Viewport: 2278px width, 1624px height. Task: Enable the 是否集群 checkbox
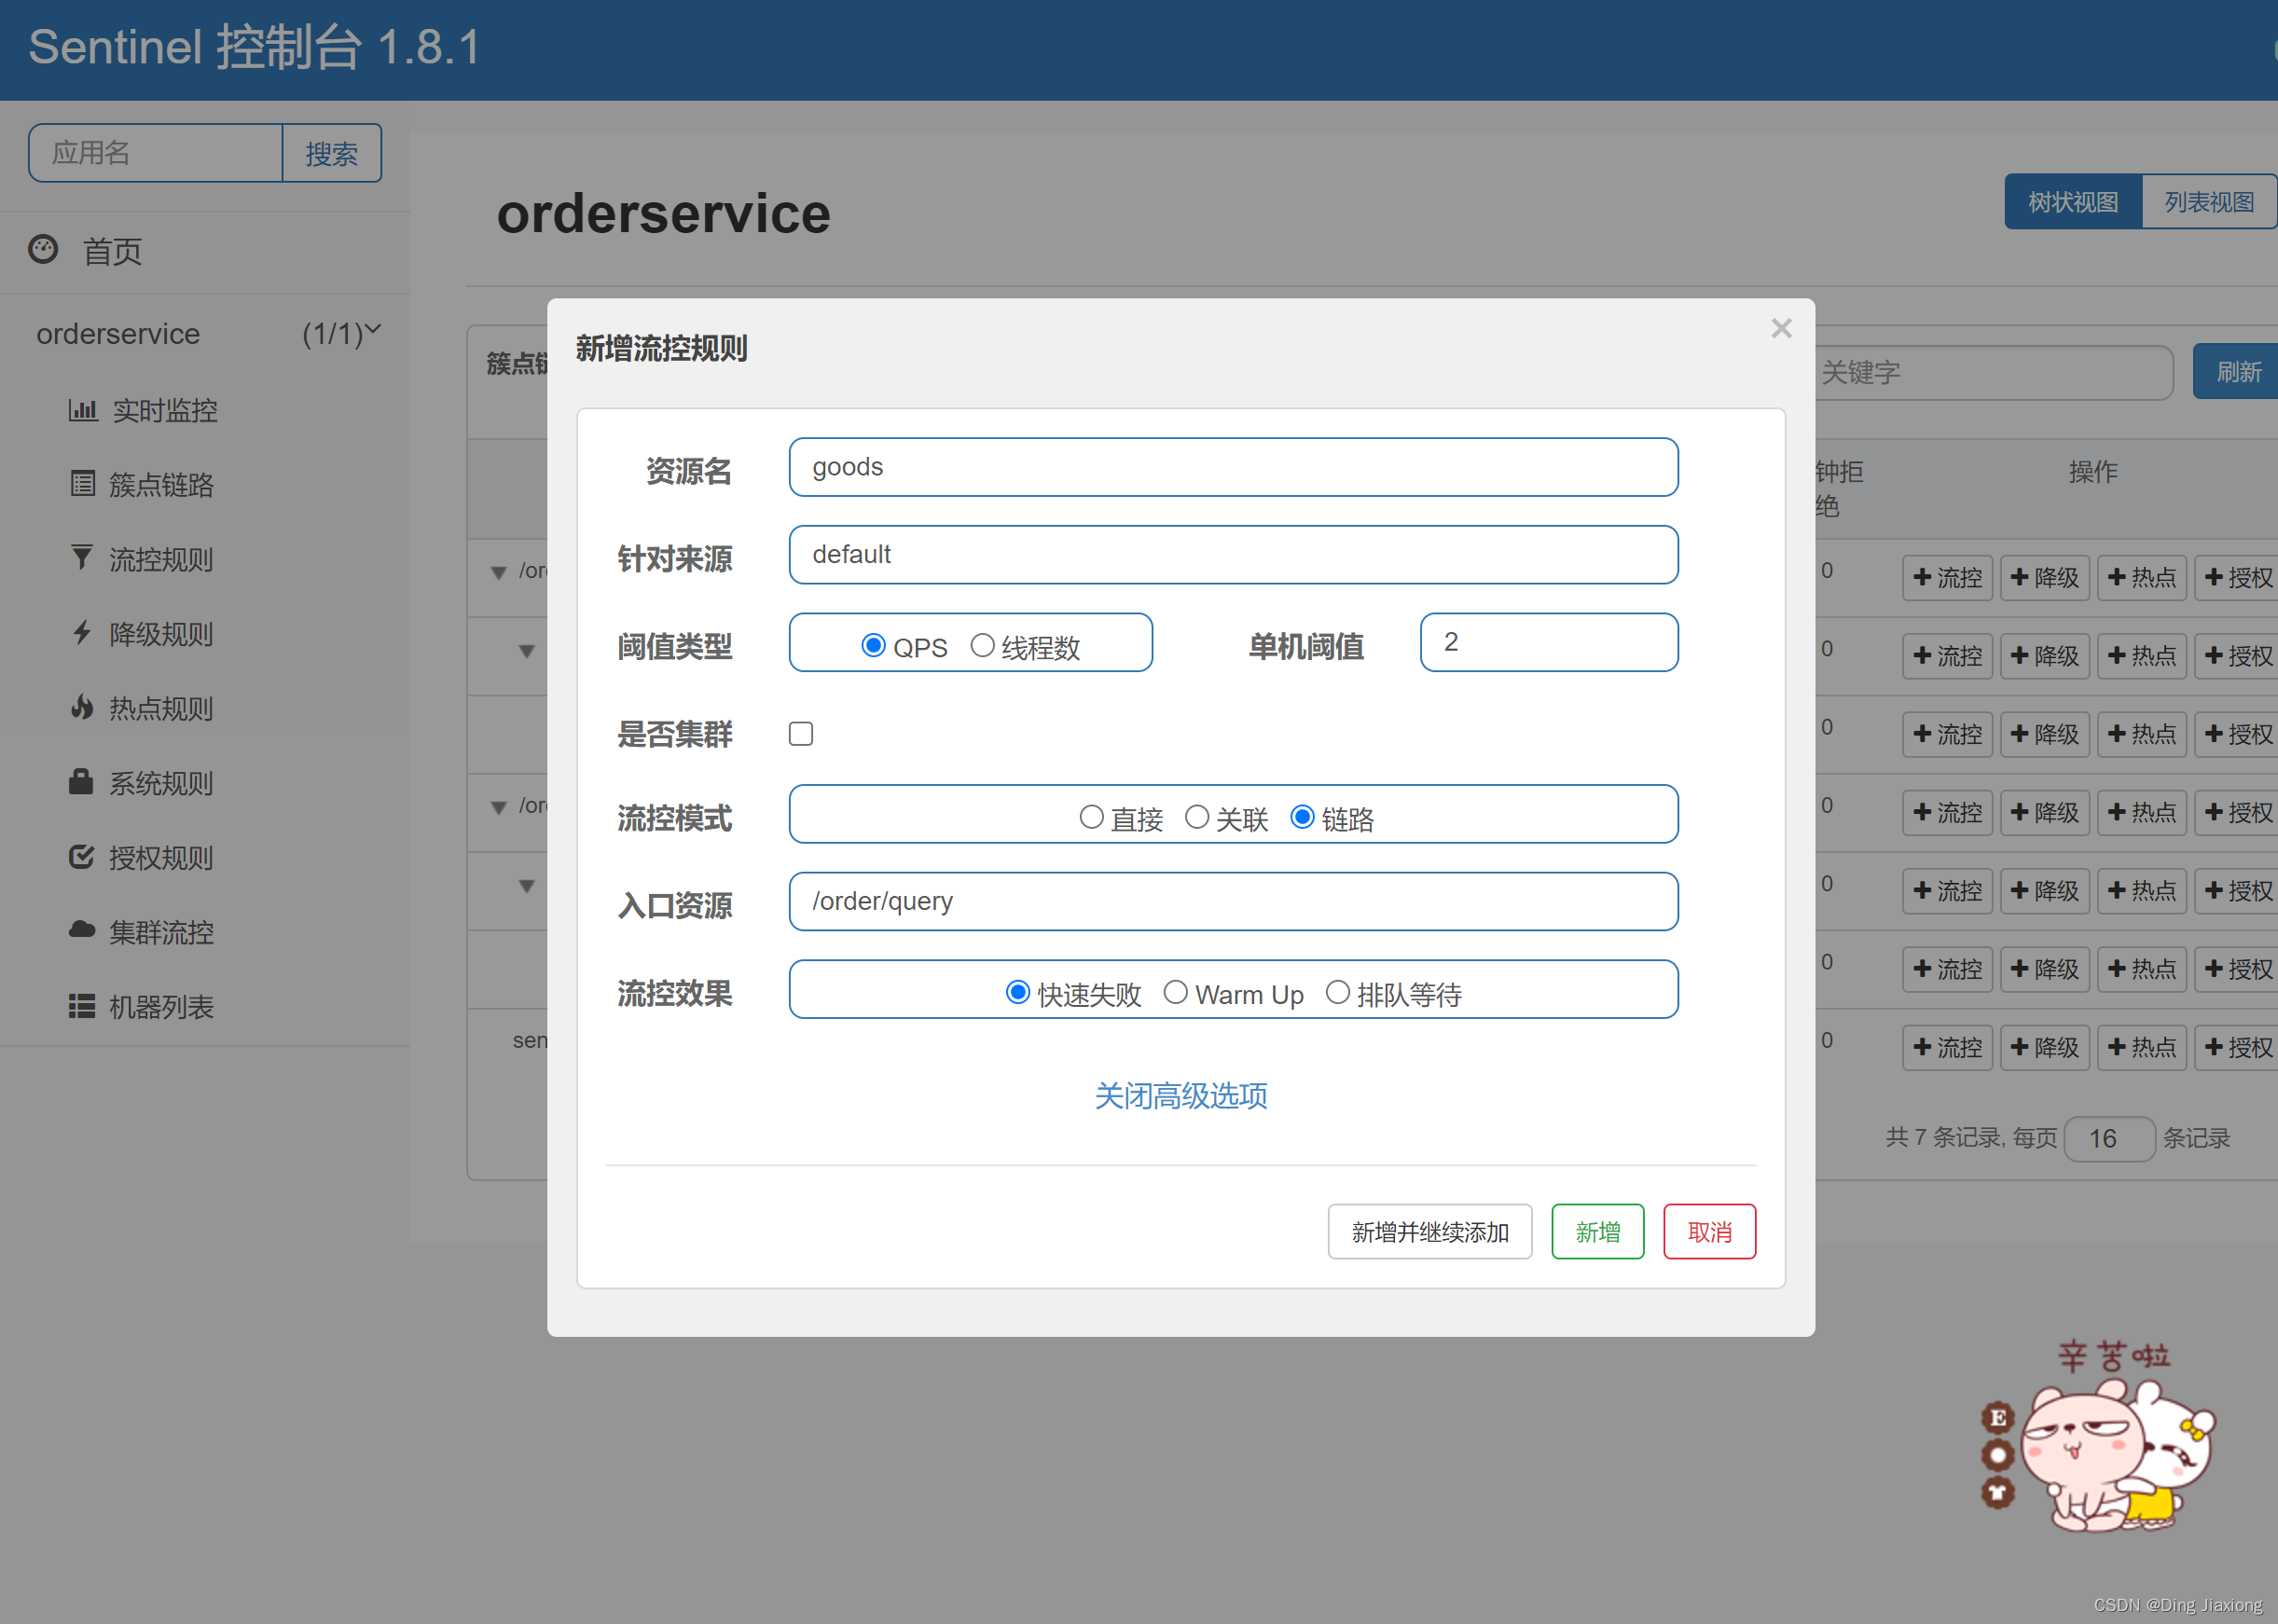tap(801, 734)
